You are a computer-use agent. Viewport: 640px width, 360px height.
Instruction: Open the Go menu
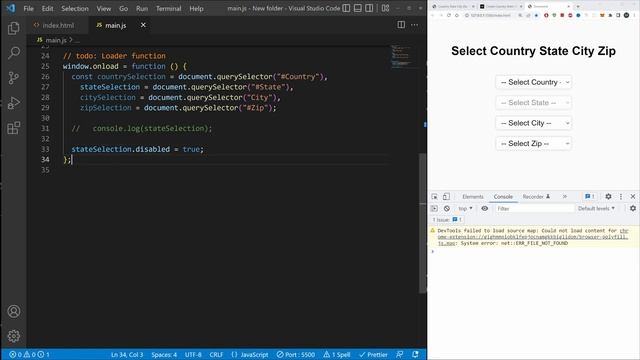tap(123, 9)
